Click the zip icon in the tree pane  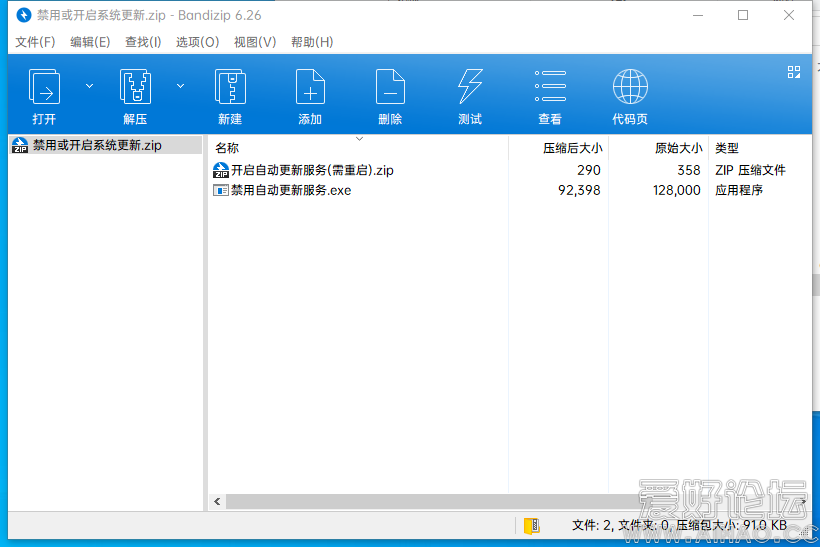click(x=20, y=145)
